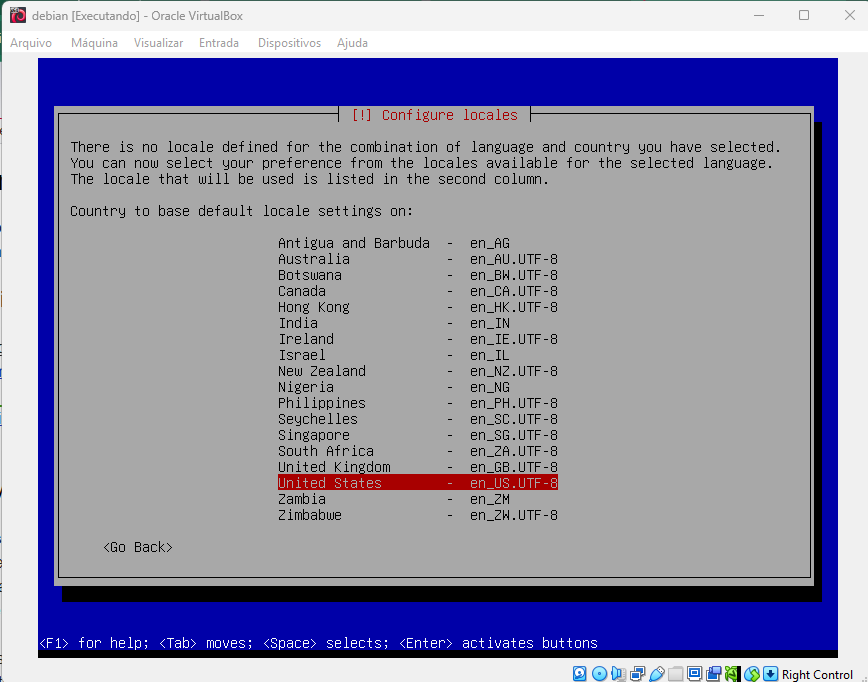Open the Entrada menu
Screen dimensions: 868x682
pos(219,43)
